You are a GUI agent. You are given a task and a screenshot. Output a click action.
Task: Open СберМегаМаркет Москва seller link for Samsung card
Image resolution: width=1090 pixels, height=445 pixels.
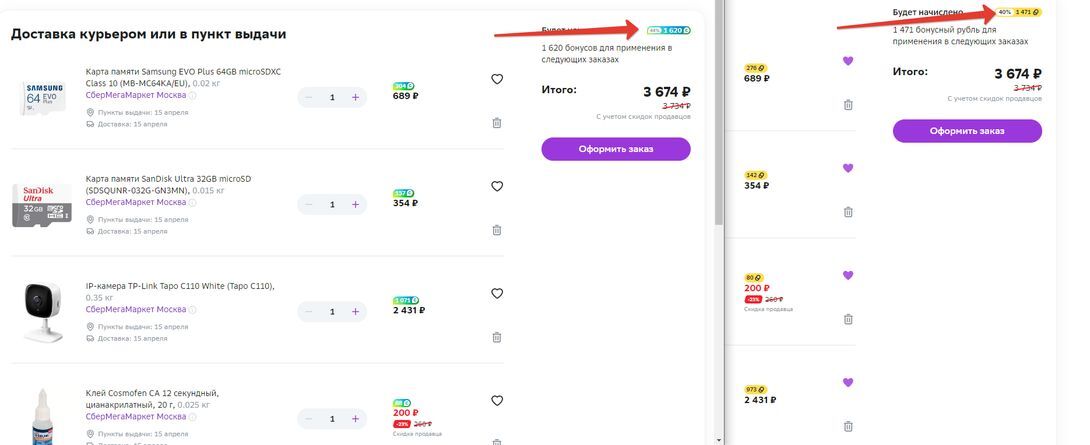tap(136, 95)
